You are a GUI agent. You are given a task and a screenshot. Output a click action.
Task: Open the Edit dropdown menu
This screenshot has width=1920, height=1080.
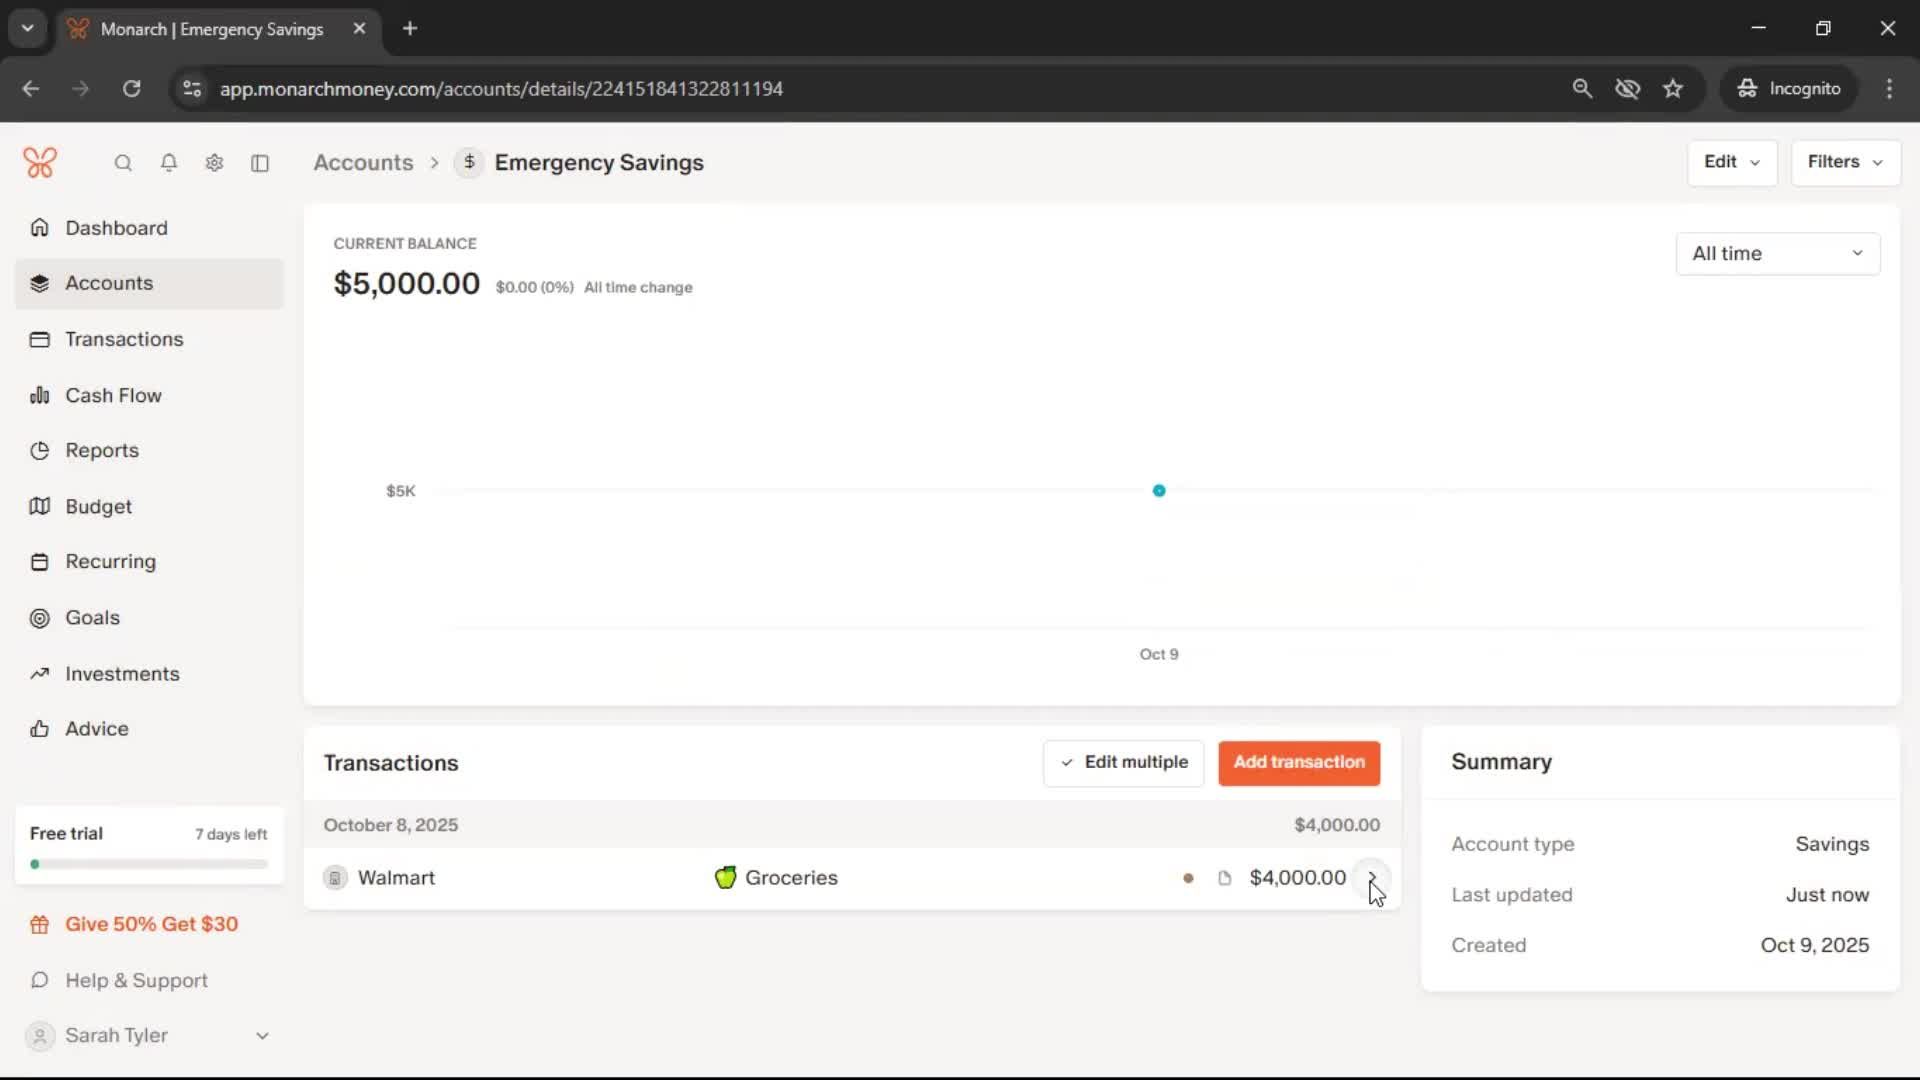(x=1731, y=162)
